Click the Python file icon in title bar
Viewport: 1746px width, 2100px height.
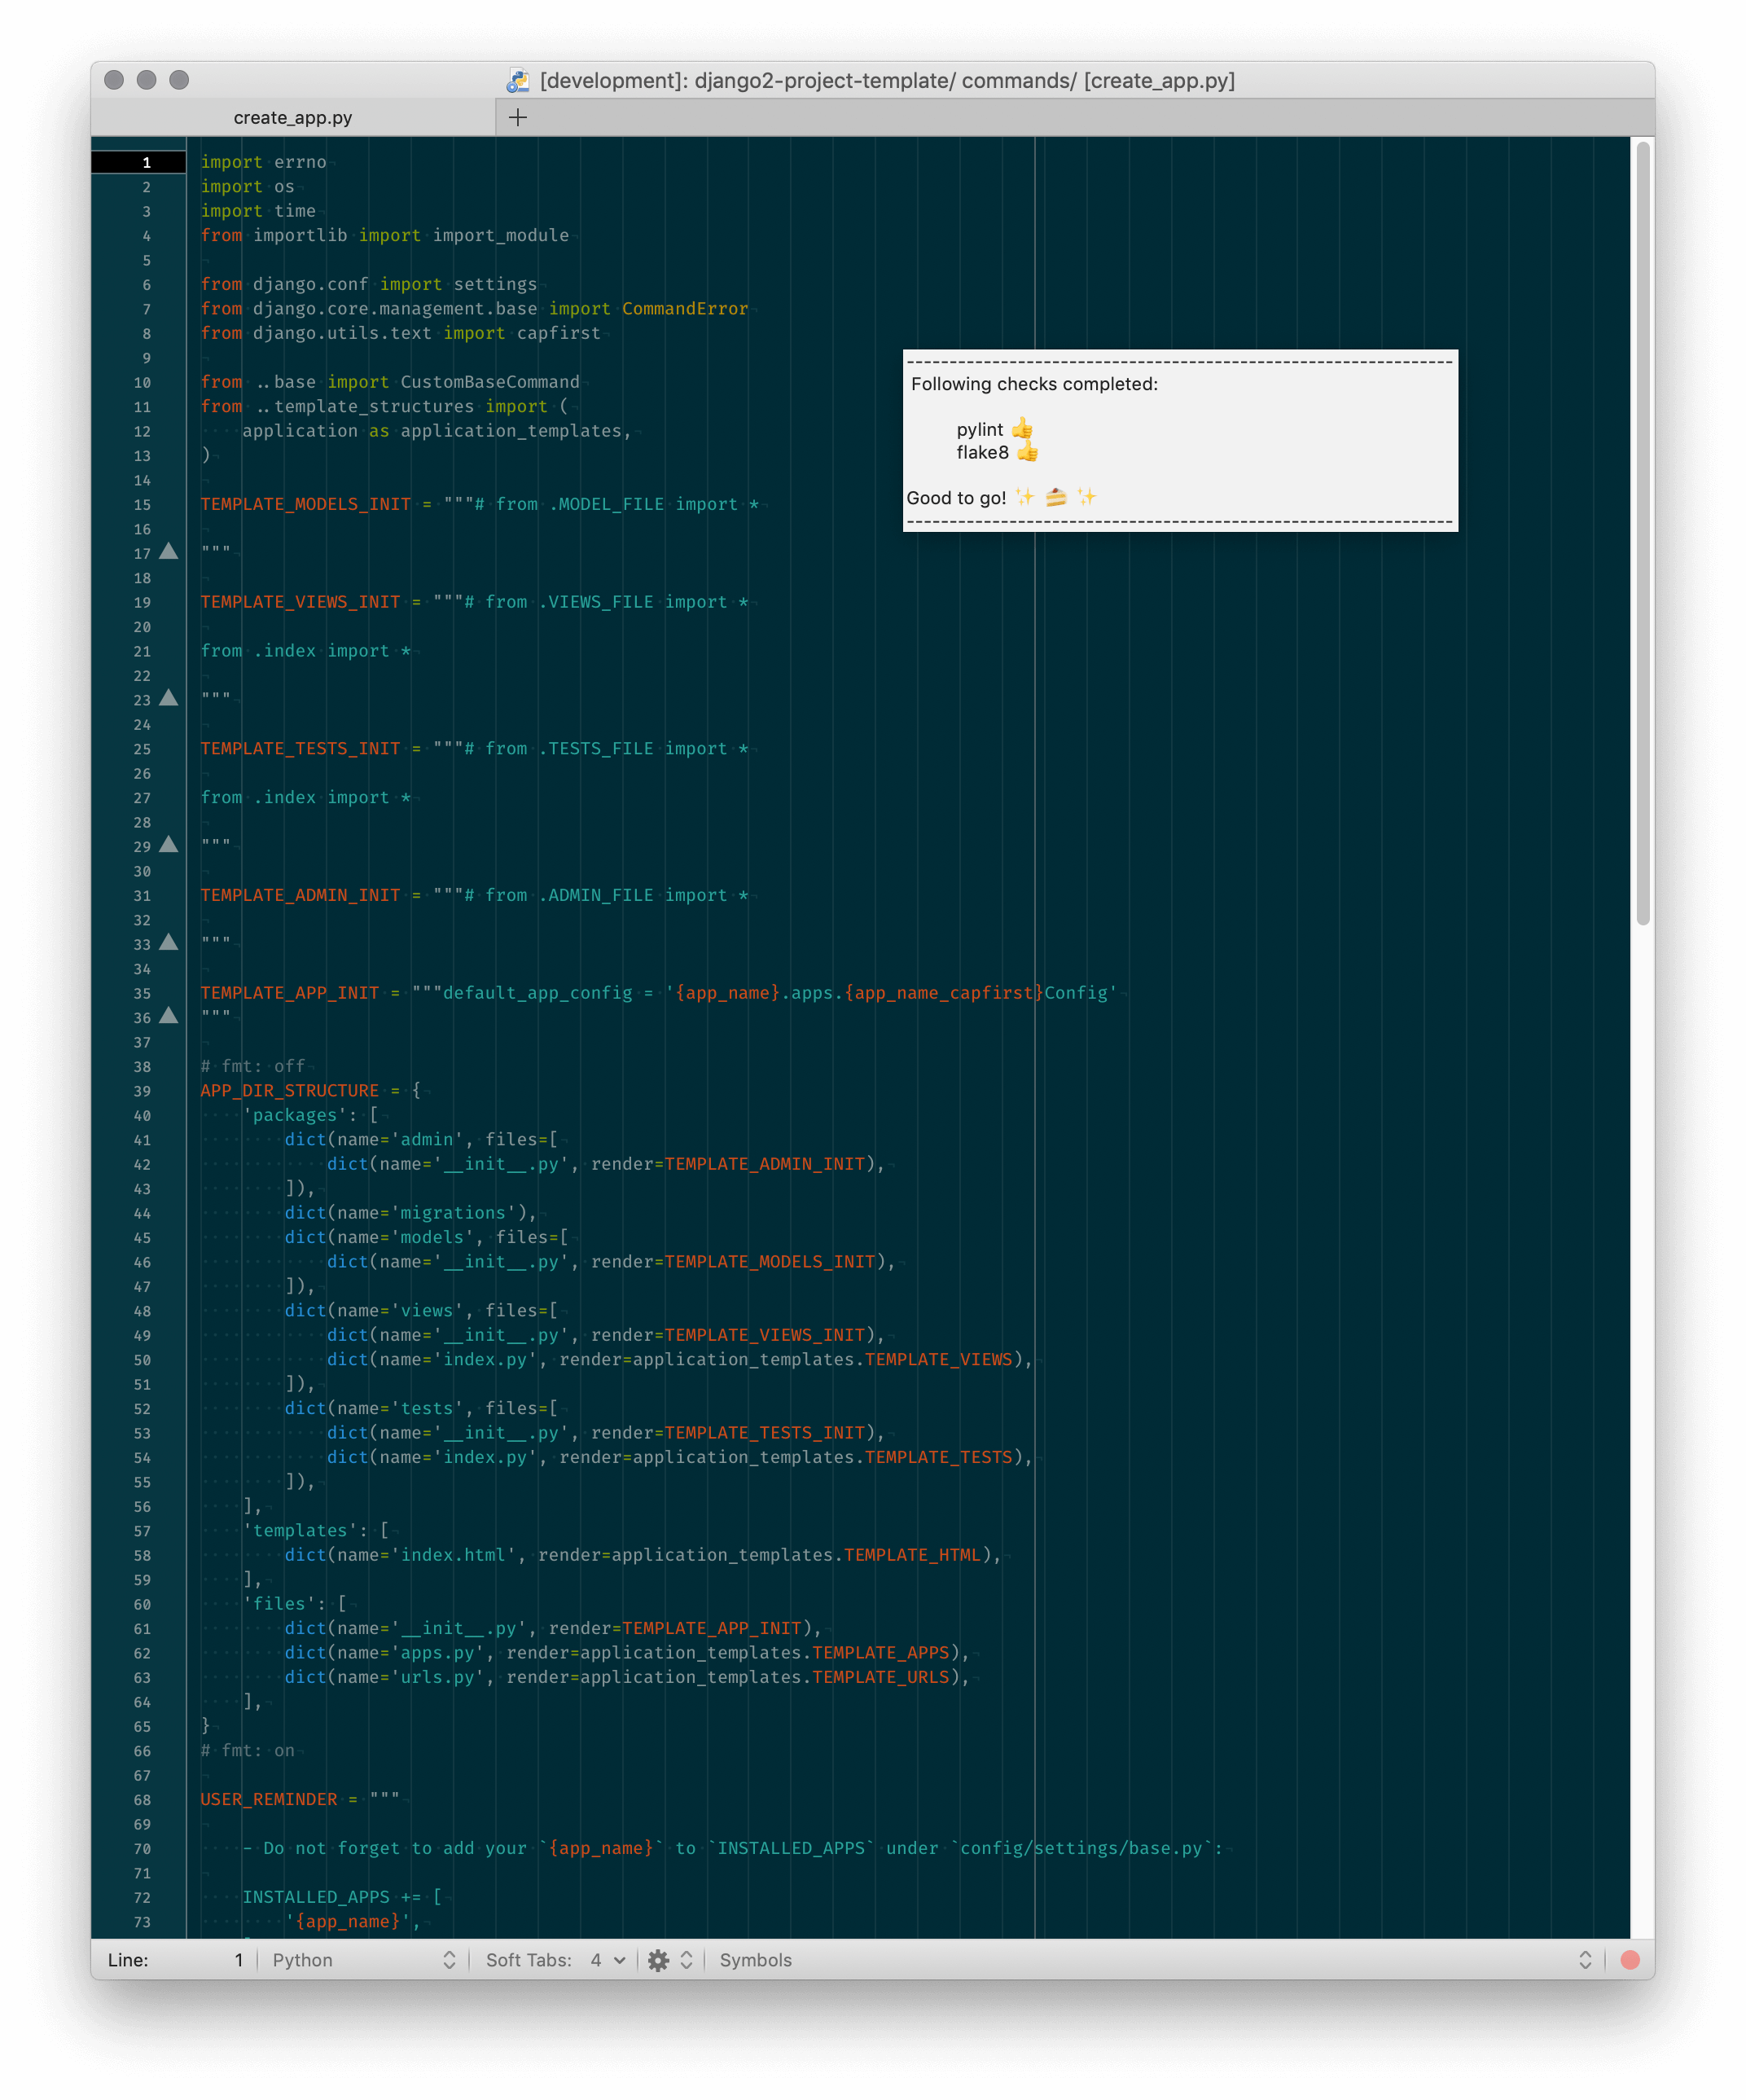(x=518, y=81)
